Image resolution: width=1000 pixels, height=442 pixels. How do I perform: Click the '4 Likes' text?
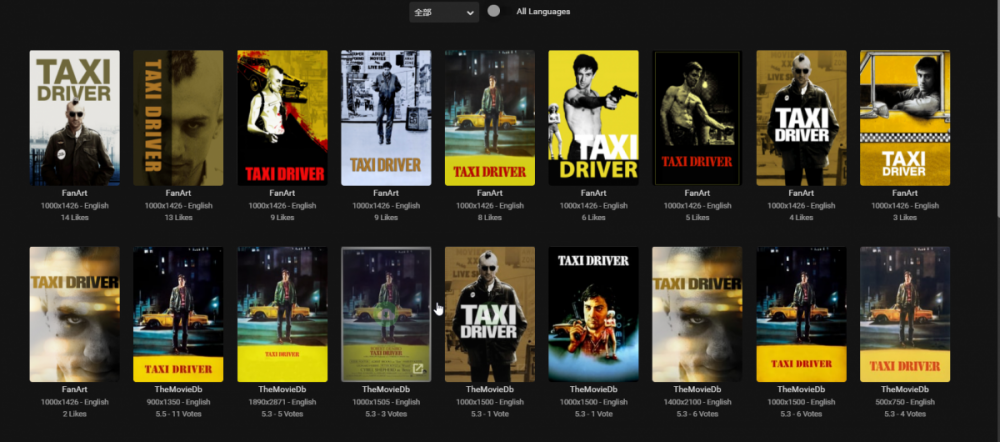[802, 217]
